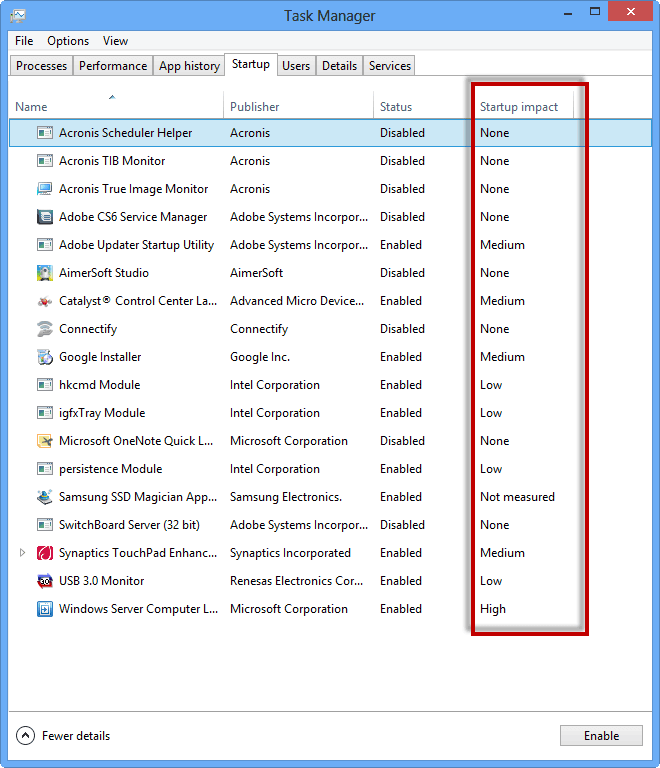
Task: Click the Fewer details label
Action: click(x=76, y=736)
